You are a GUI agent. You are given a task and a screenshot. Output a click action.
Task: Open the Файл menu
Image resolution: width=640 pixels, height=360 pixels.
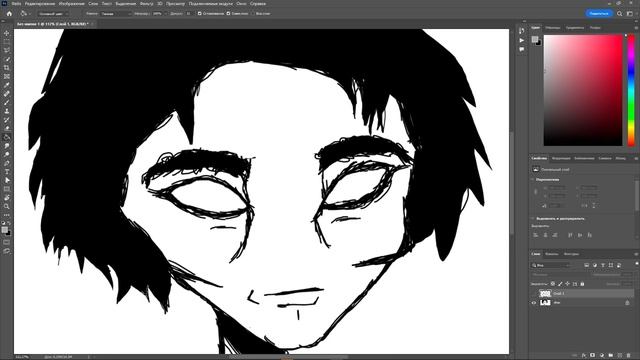pos(16,4)
